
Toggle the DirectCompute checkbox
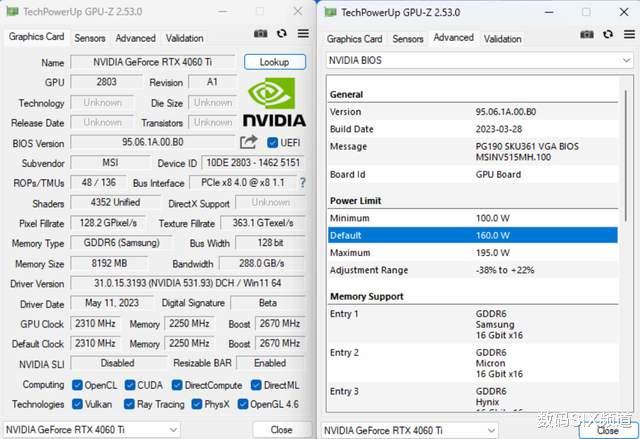click(x=177, y=385)
